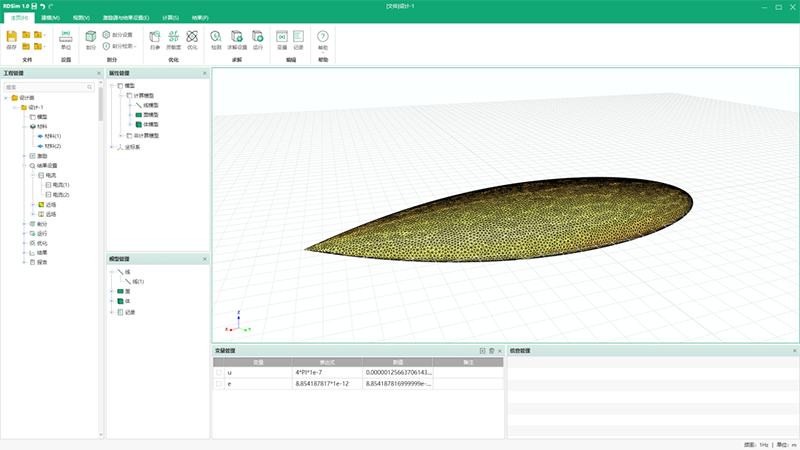800x450 pixels.
Task: Tick the checkbox for variable e
Action: pos(219,383)
